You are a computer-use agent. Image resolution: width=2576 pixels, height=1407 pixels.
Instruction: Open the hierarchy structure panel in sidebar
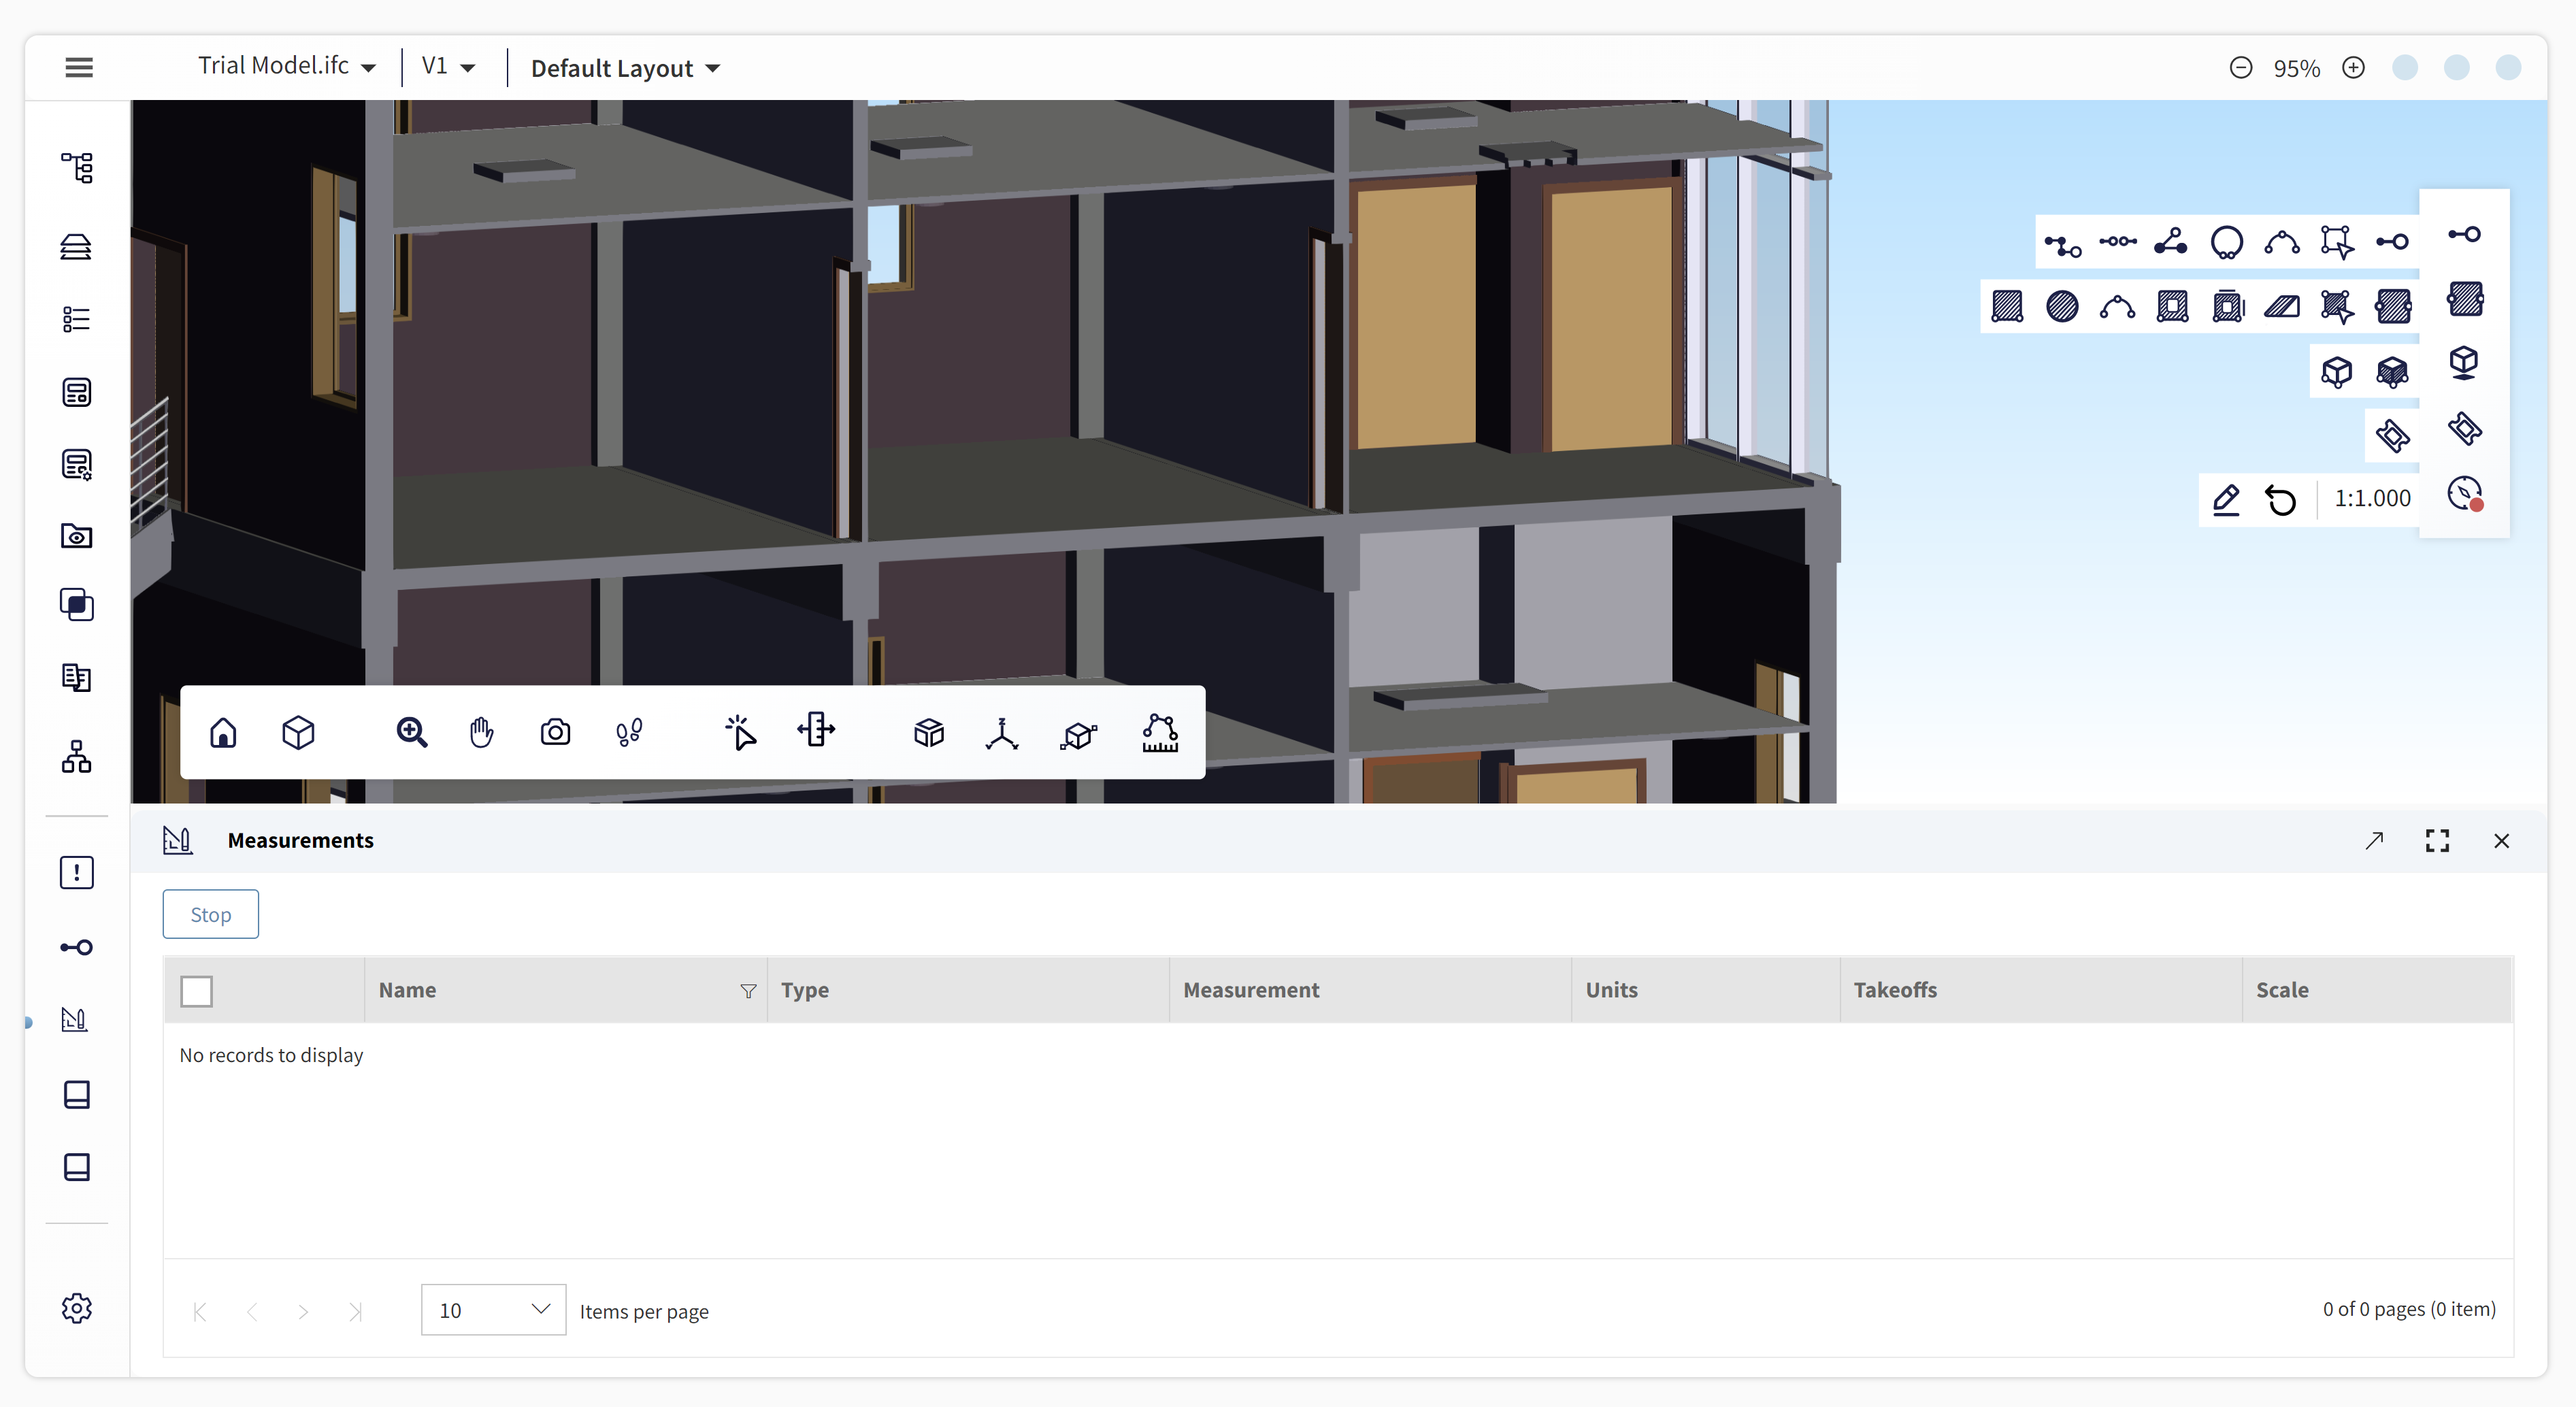click(x=77, y=756)
